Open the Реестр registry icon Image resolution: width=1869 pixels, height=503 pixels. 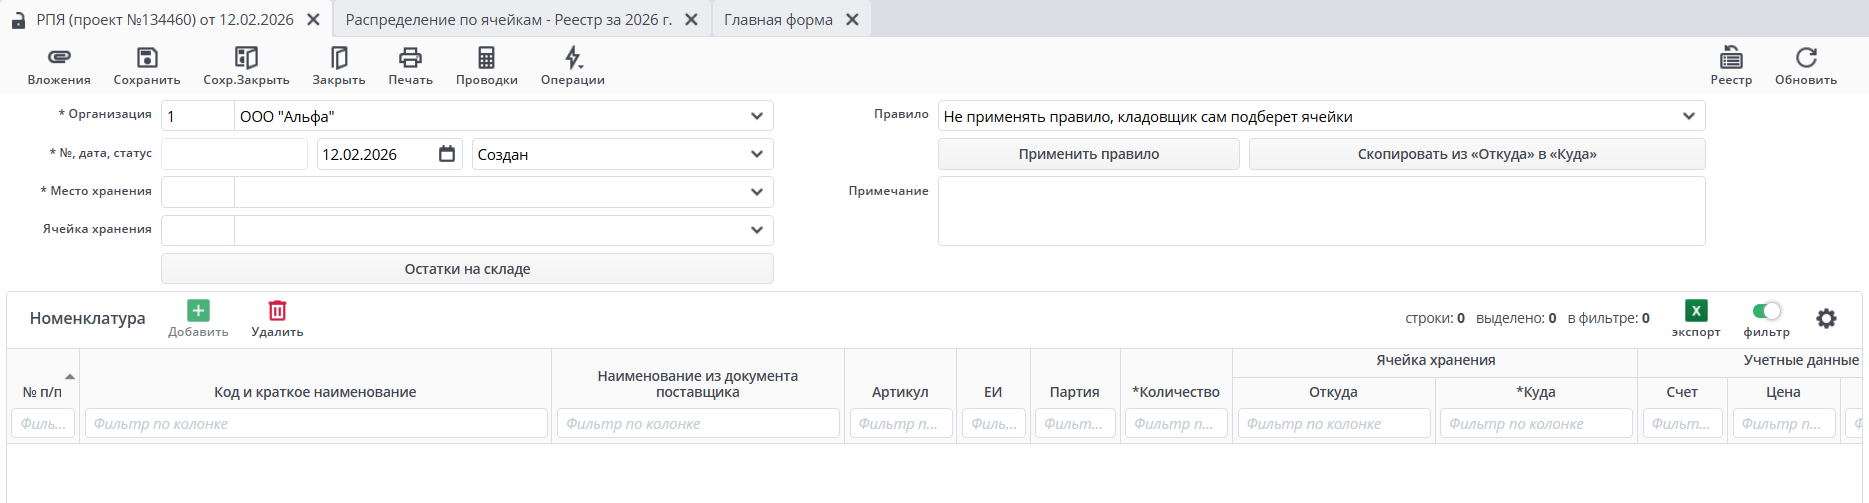(1731, 58)
